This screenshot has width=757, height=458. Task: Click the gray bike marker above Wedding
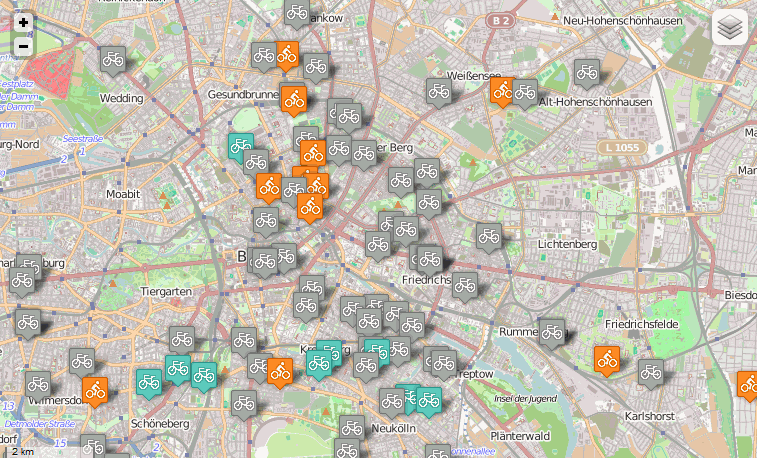[x=113, y=59]
